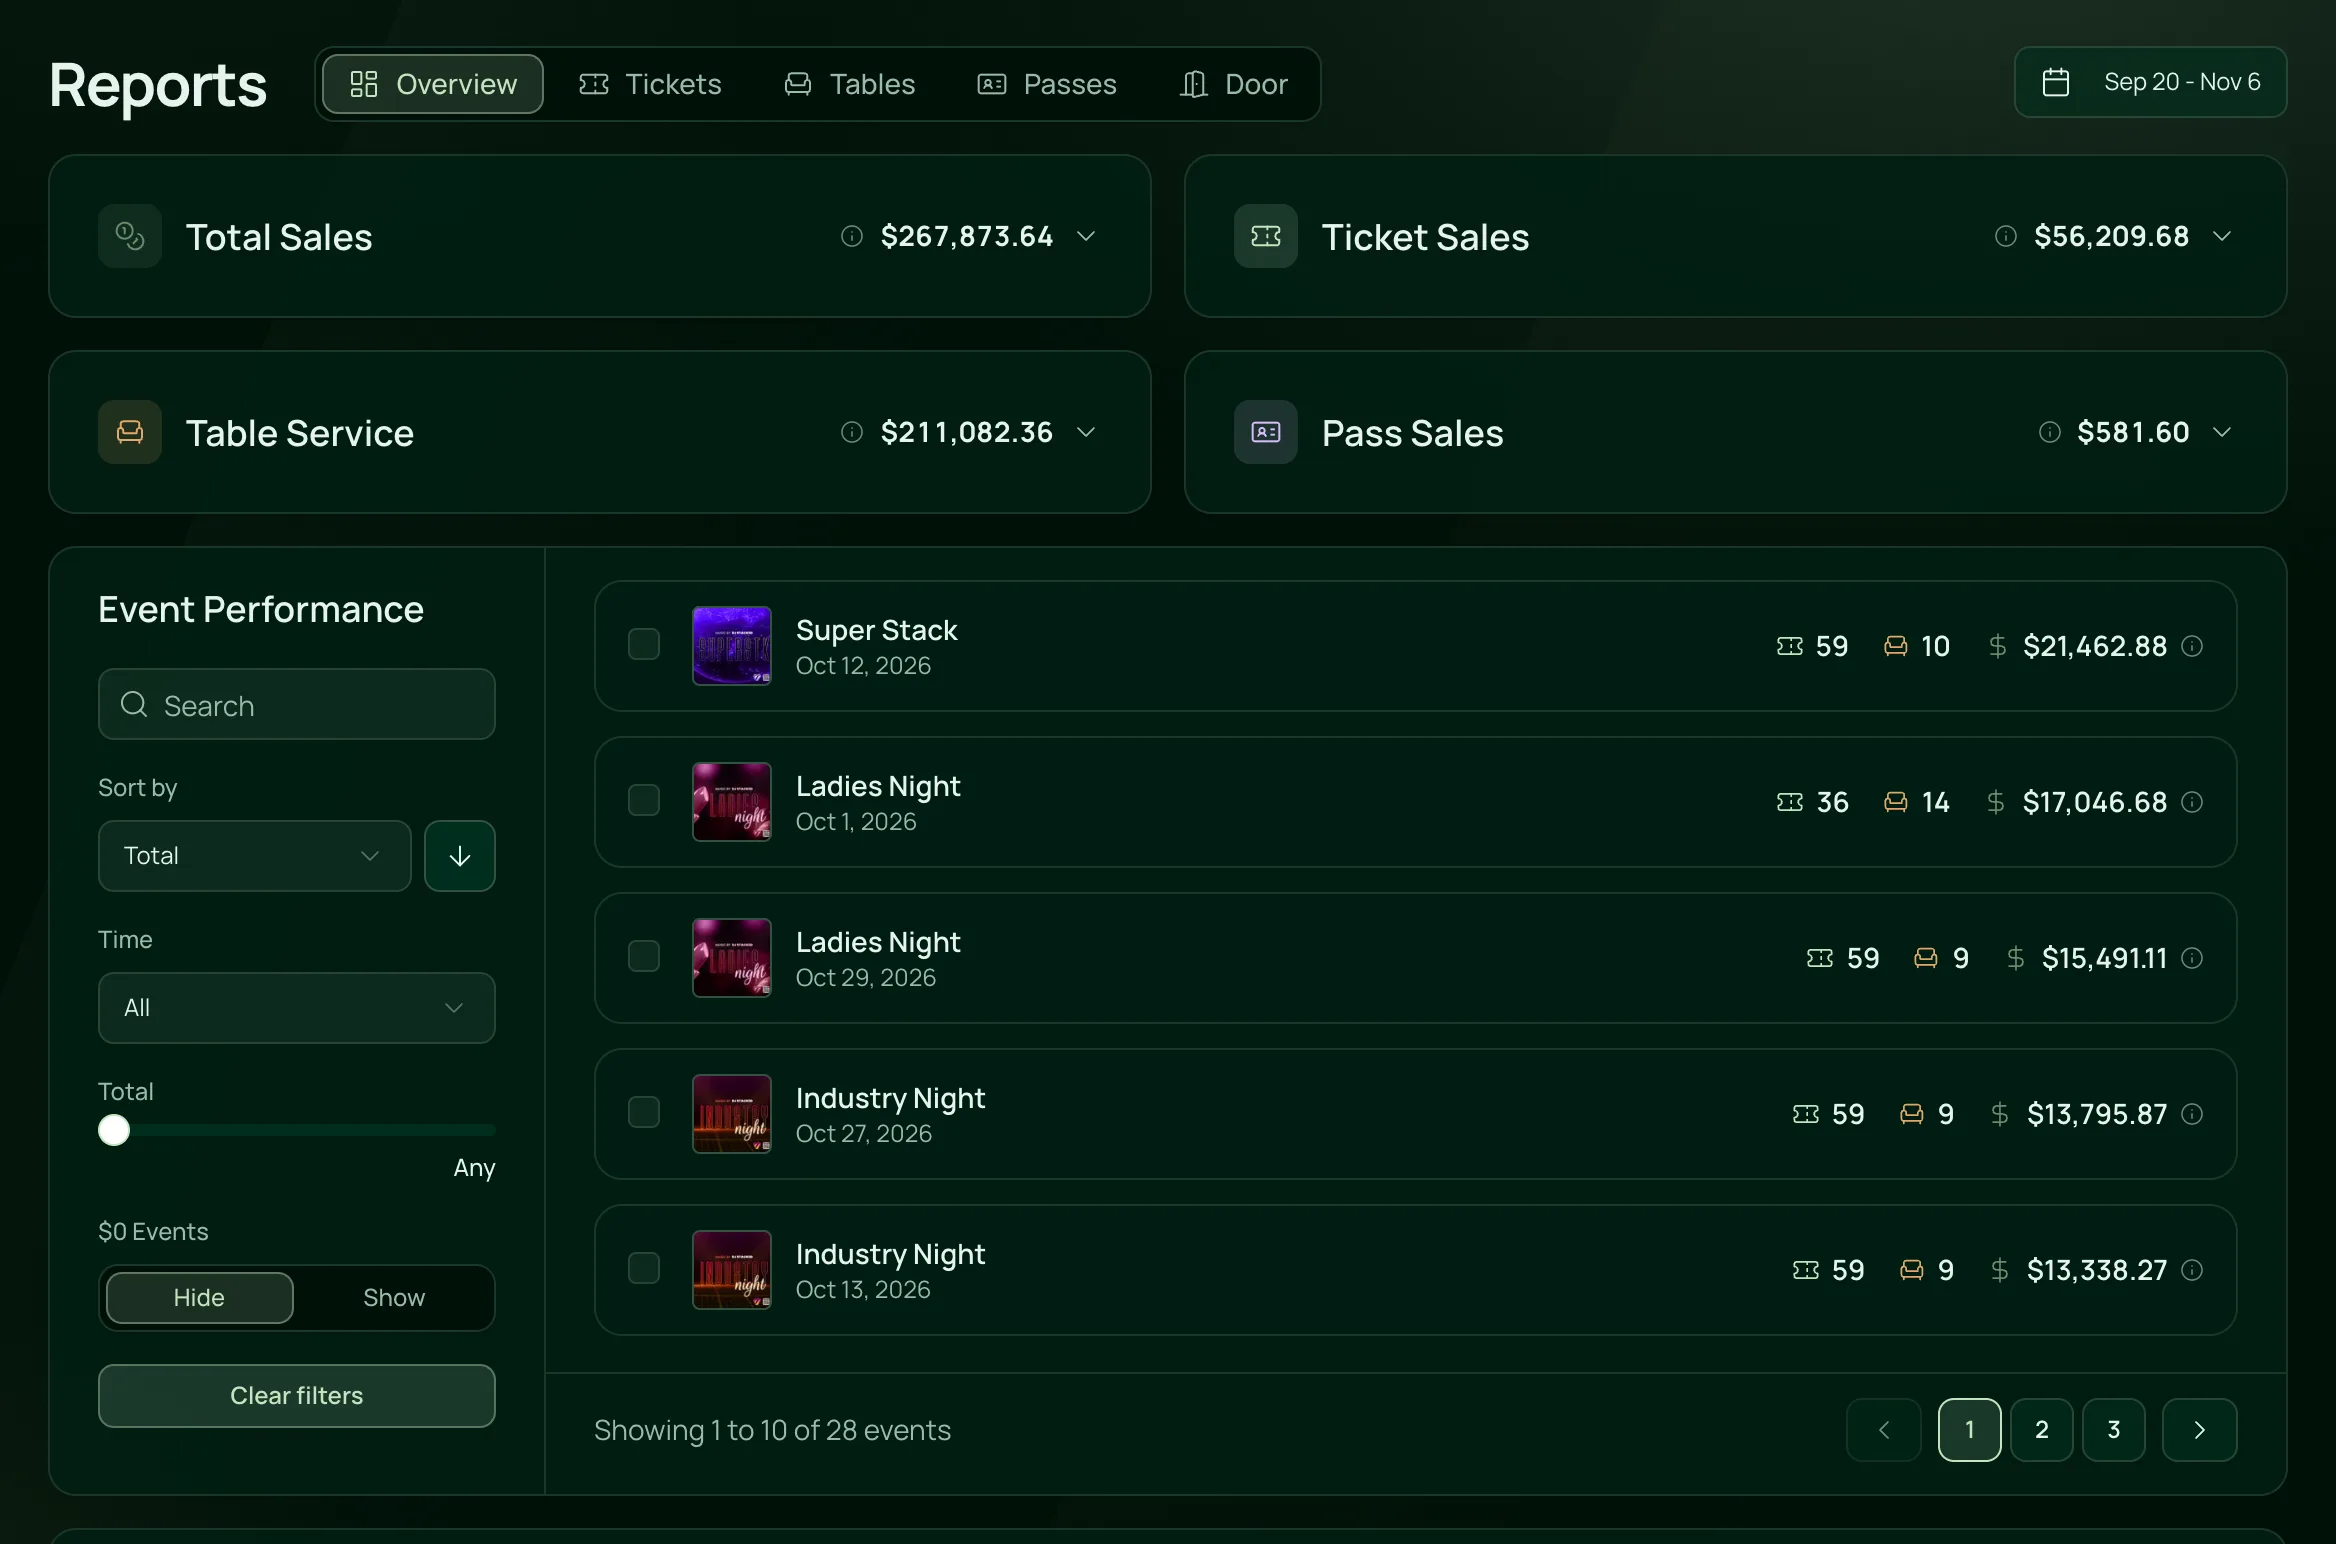
Task: Click the Total Sales coins icon
Action: pos(130,236)
